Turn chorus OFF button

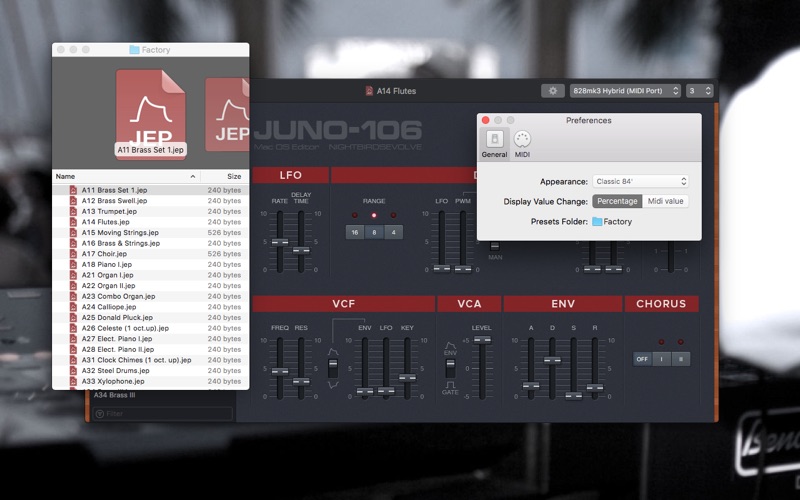pos(642,359)
